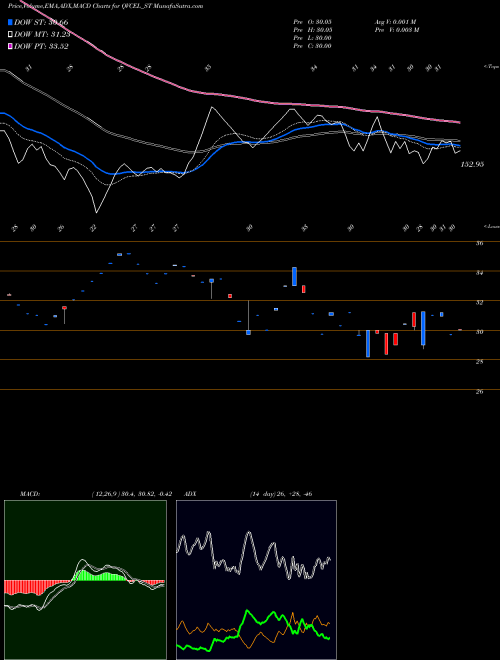Click the 32 price axis label
The image size is (500, 660).
[479, 302]
